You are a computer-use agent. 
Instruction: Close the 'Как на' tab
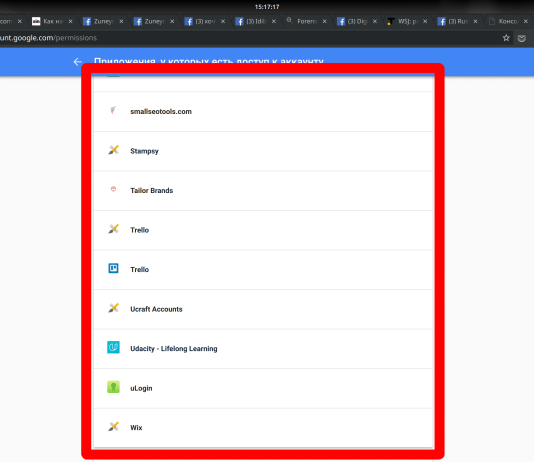pyautogui.click(x=70, y=21)
